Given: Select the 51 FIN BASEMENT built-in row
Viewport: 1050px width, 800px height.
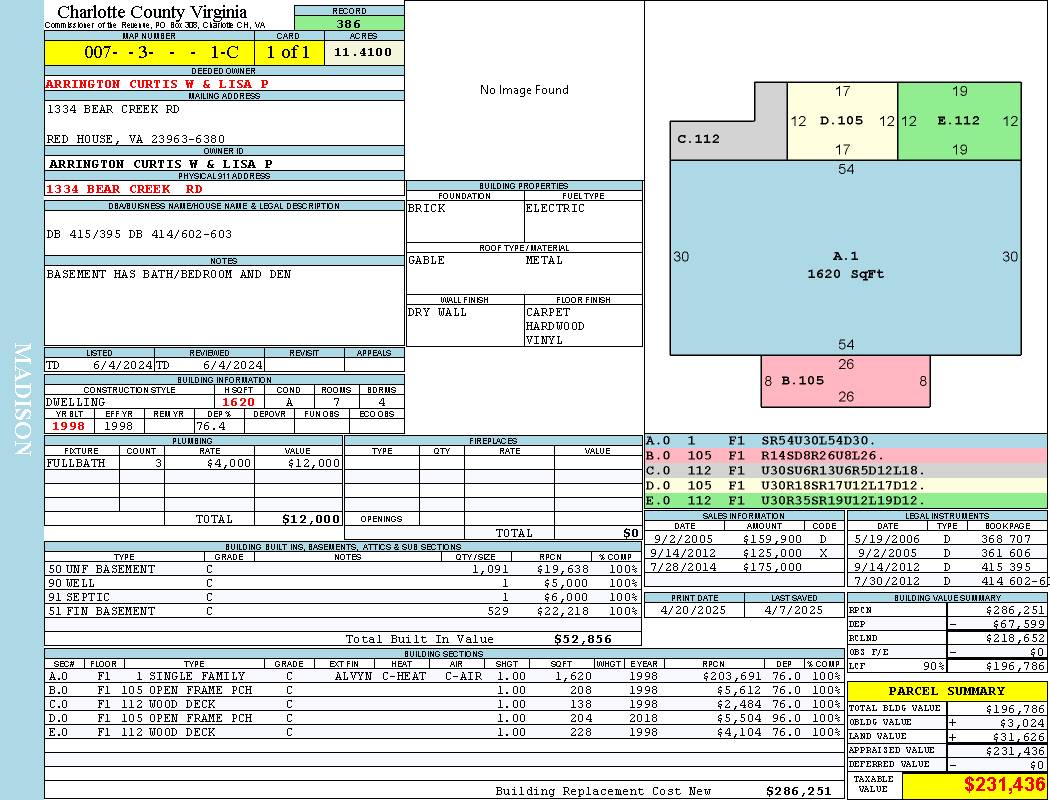Looking at the screenshot, I should pos(342,611).
